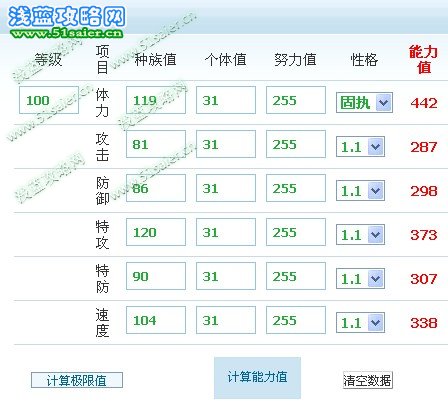448x406 pixels.
Task: Click the 特攻 种族值 field showing 120
Action: point(156,232)
